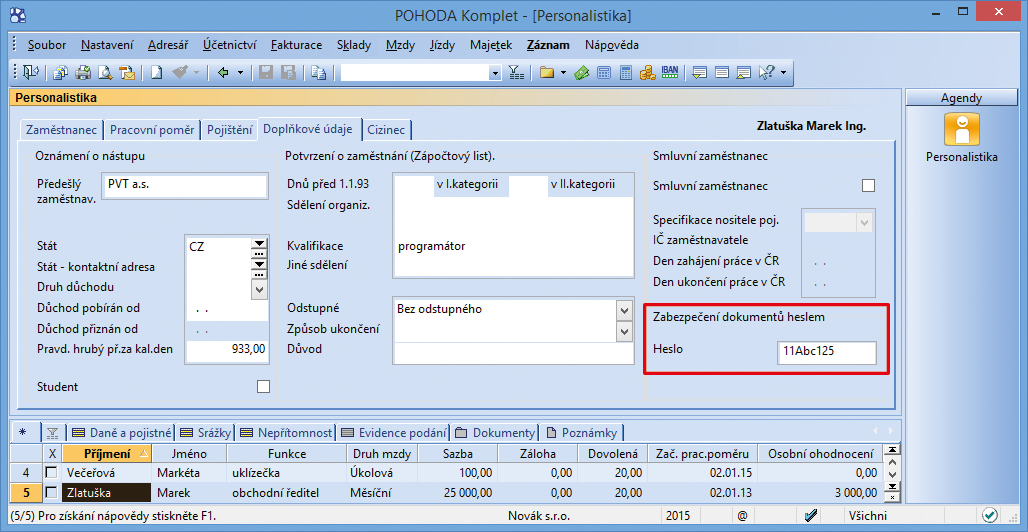Open the Mzdy menu
Viewport: 1028px width, 532px height.
point(400,45)
